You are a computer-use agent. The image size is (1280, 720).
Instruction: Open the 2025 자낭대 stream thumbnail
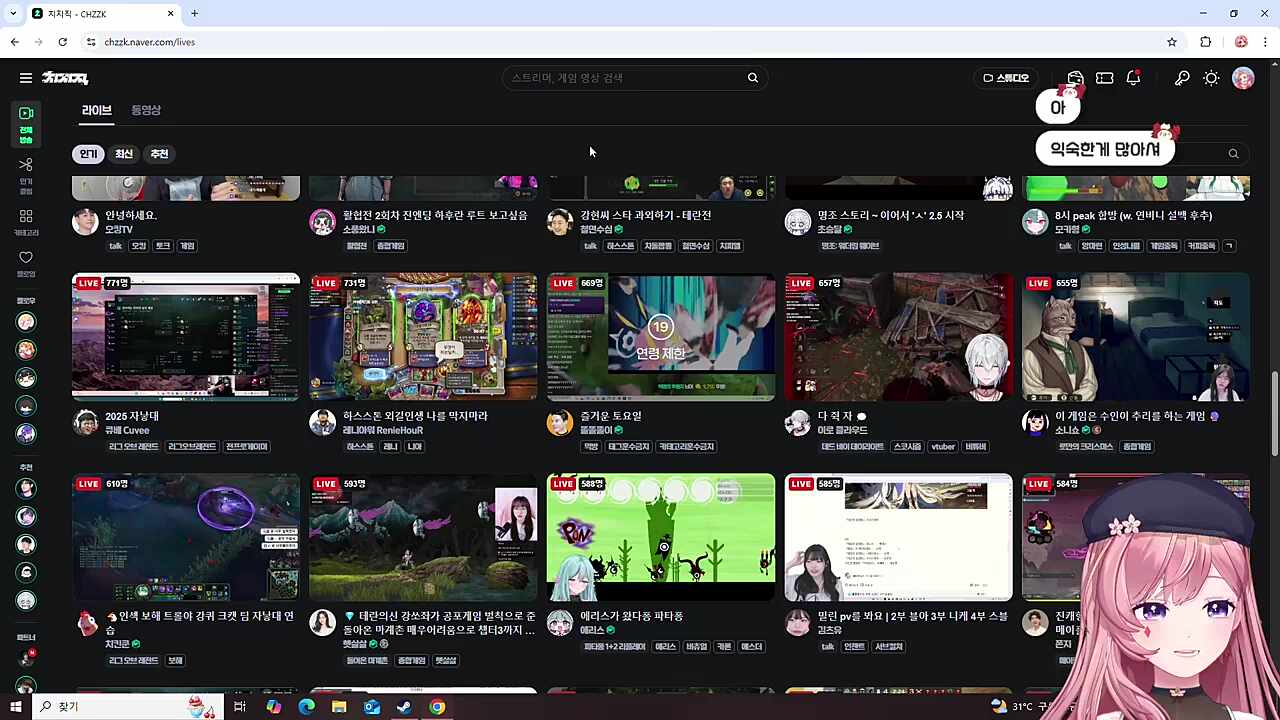(186, 337)
